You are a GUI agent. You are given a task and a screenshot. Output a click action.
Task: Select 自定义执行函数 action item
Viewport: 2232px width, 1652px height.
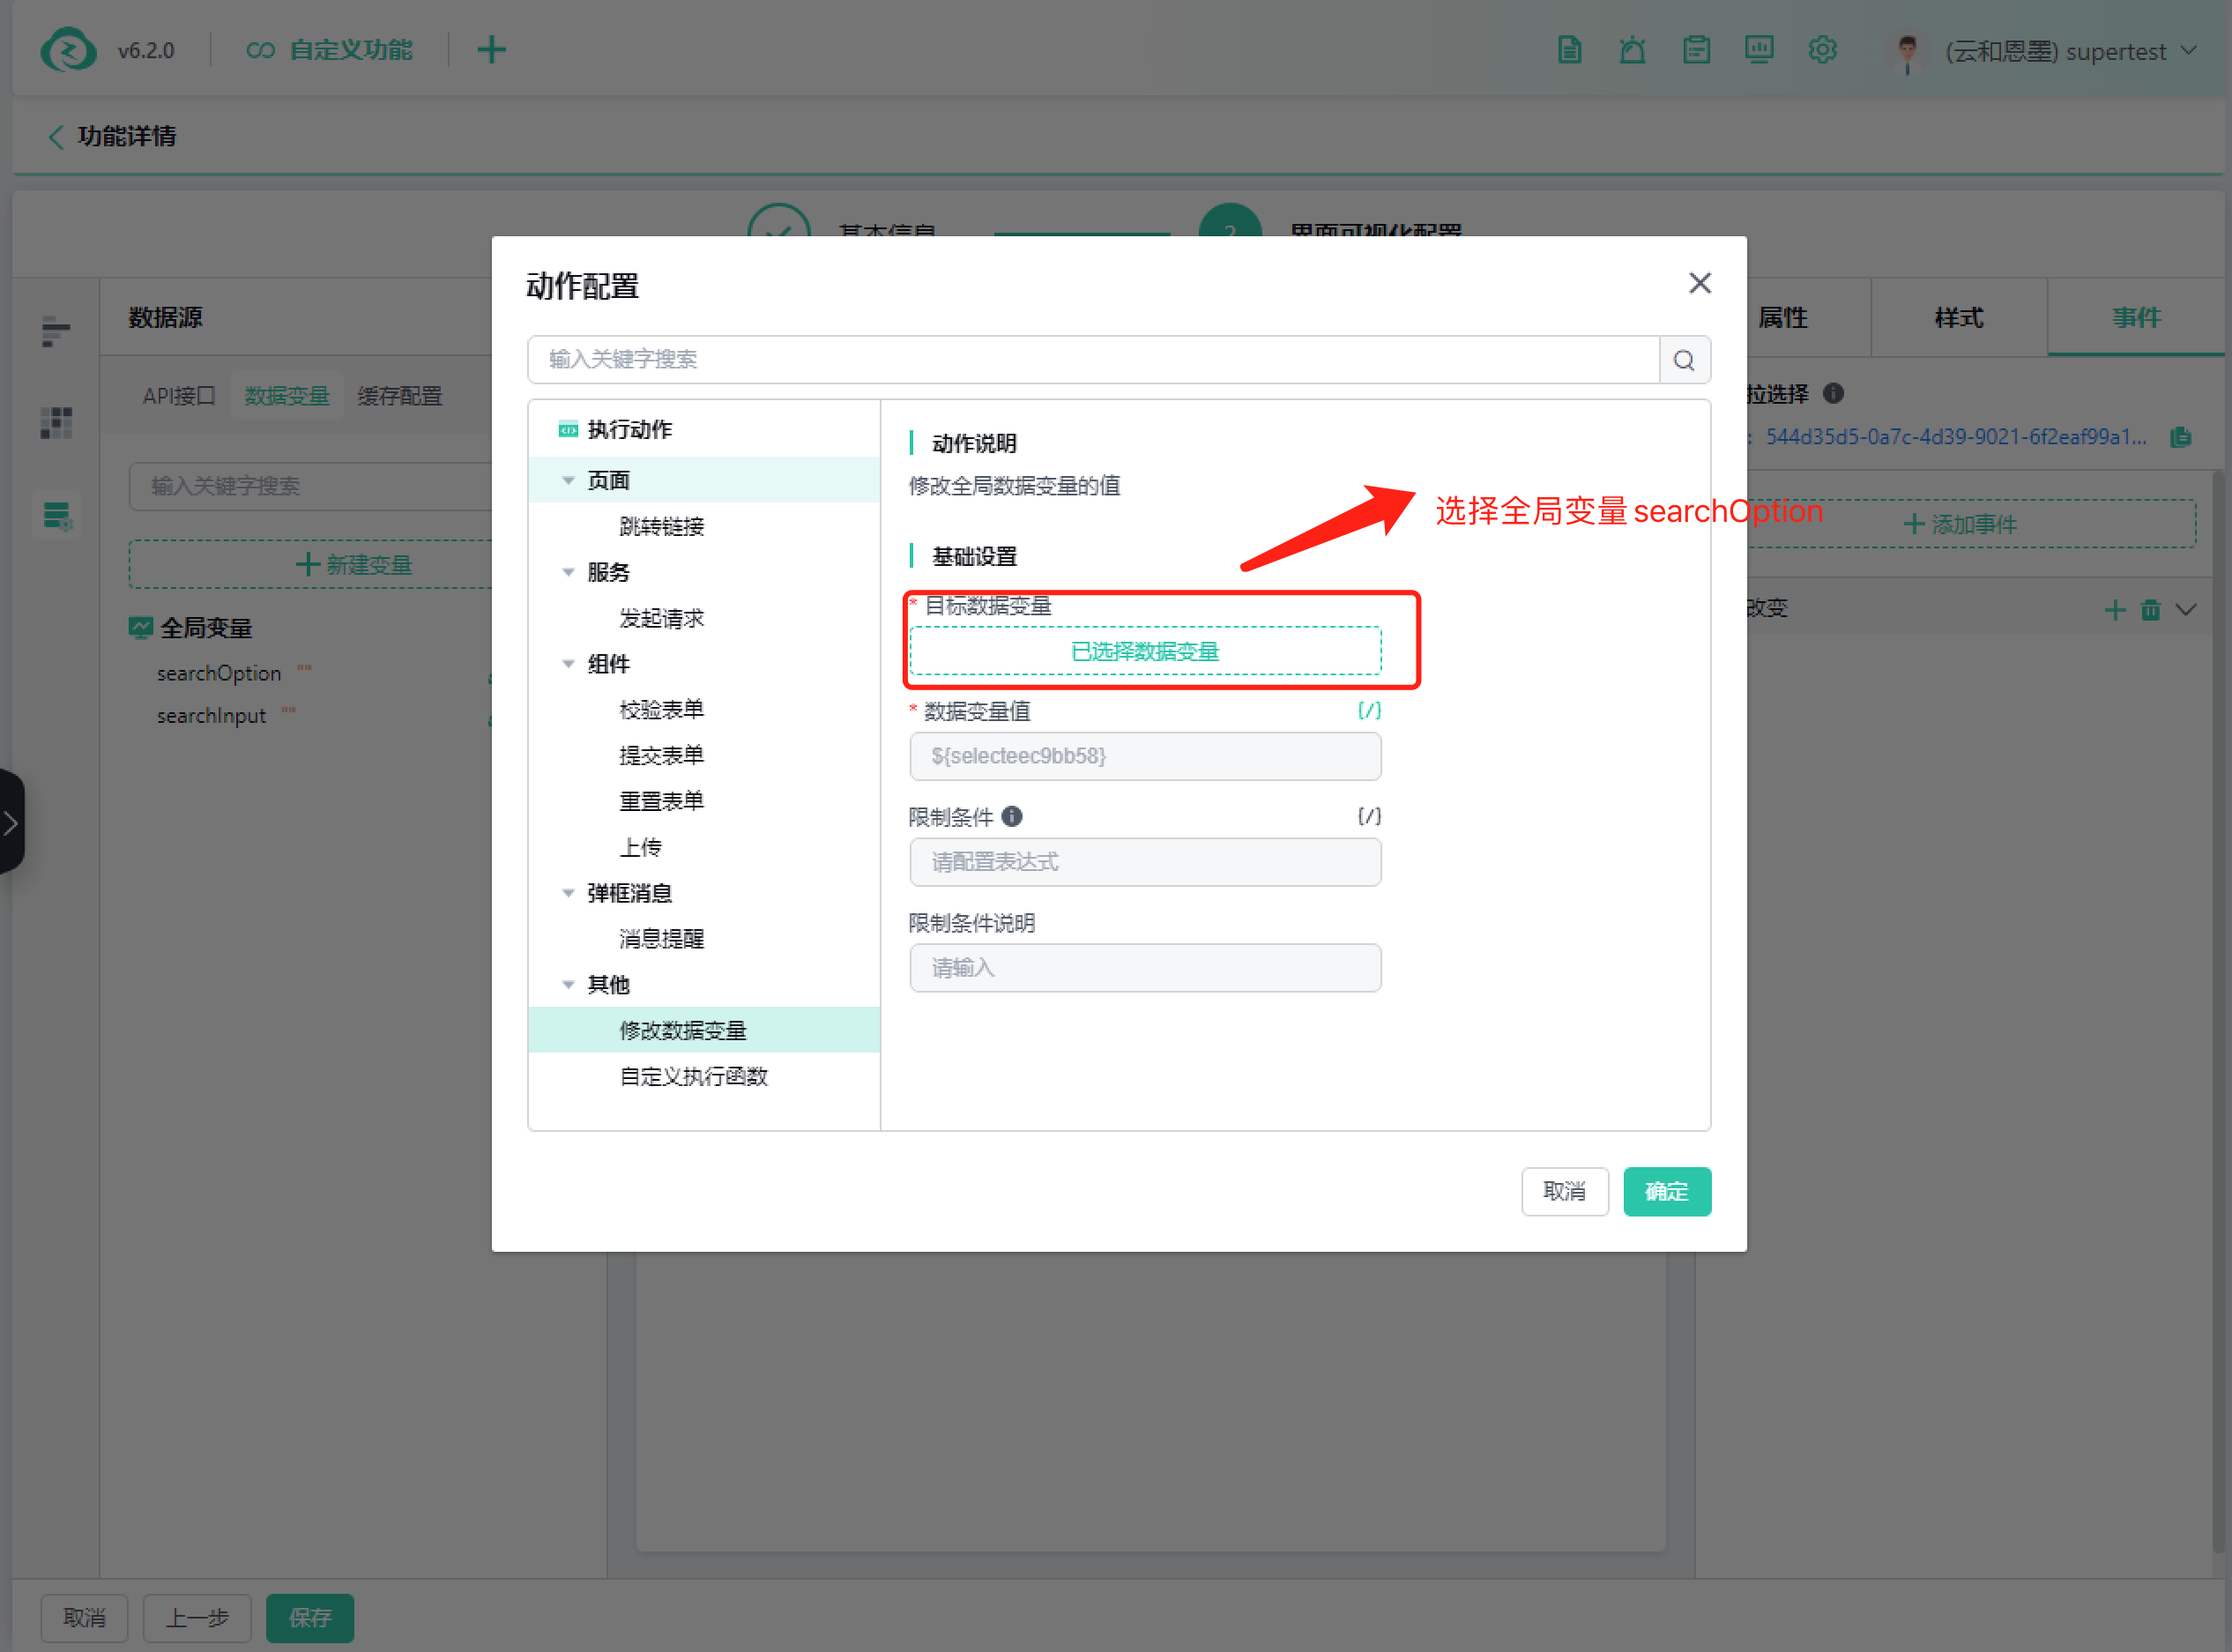coord(693,1076)
